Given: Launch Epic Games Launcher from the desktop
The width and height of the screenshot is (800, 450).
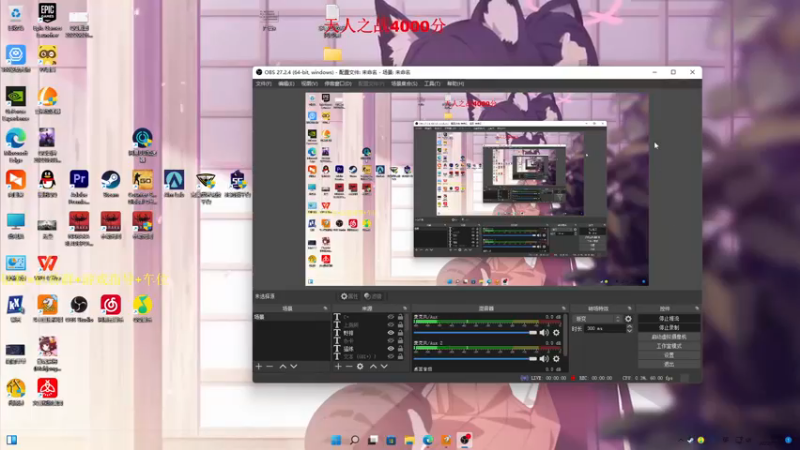Looking at the screenshot, I should (47, 19).
